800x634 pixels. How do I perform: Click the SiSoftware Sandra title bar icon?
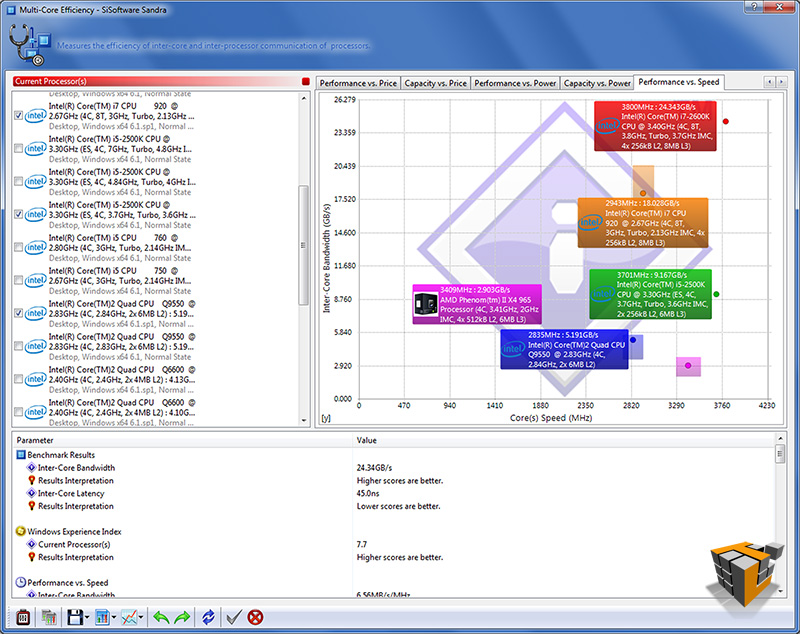[11, 10]
